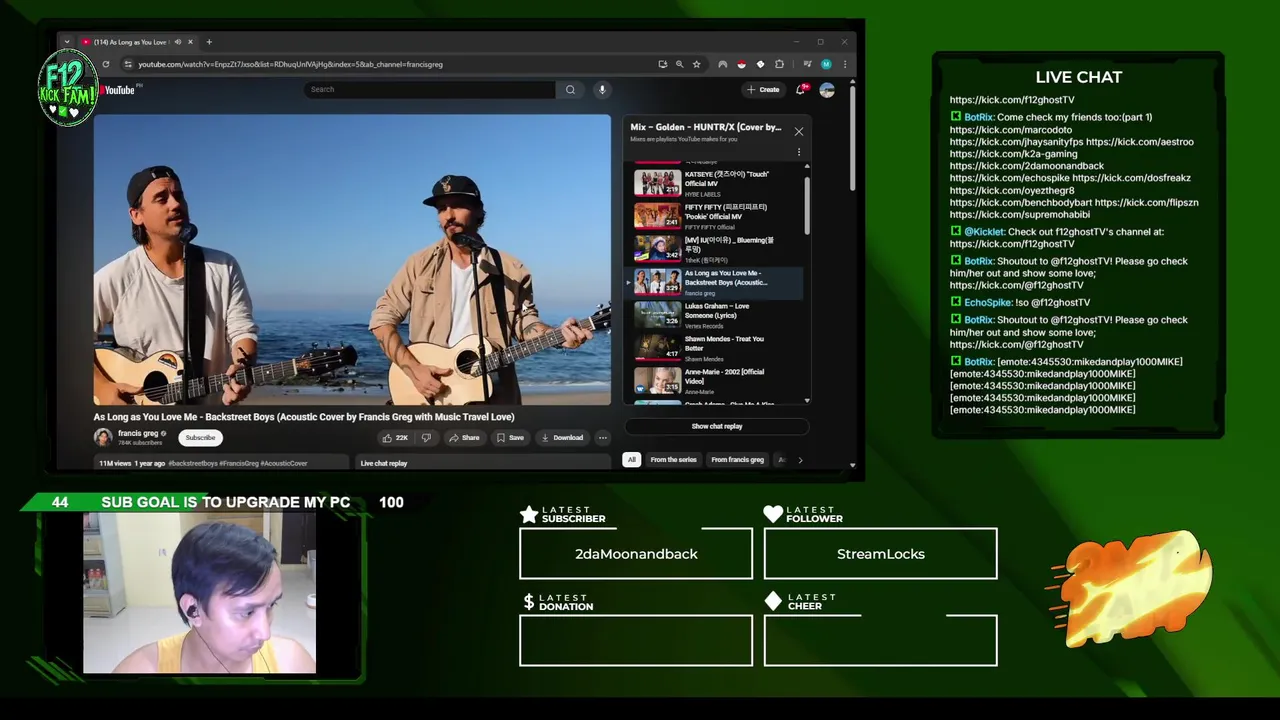Viewport: 1280px width, 720px height.
Task: Open the browser tab search dropdown arrow
Action: click(67, 42)
